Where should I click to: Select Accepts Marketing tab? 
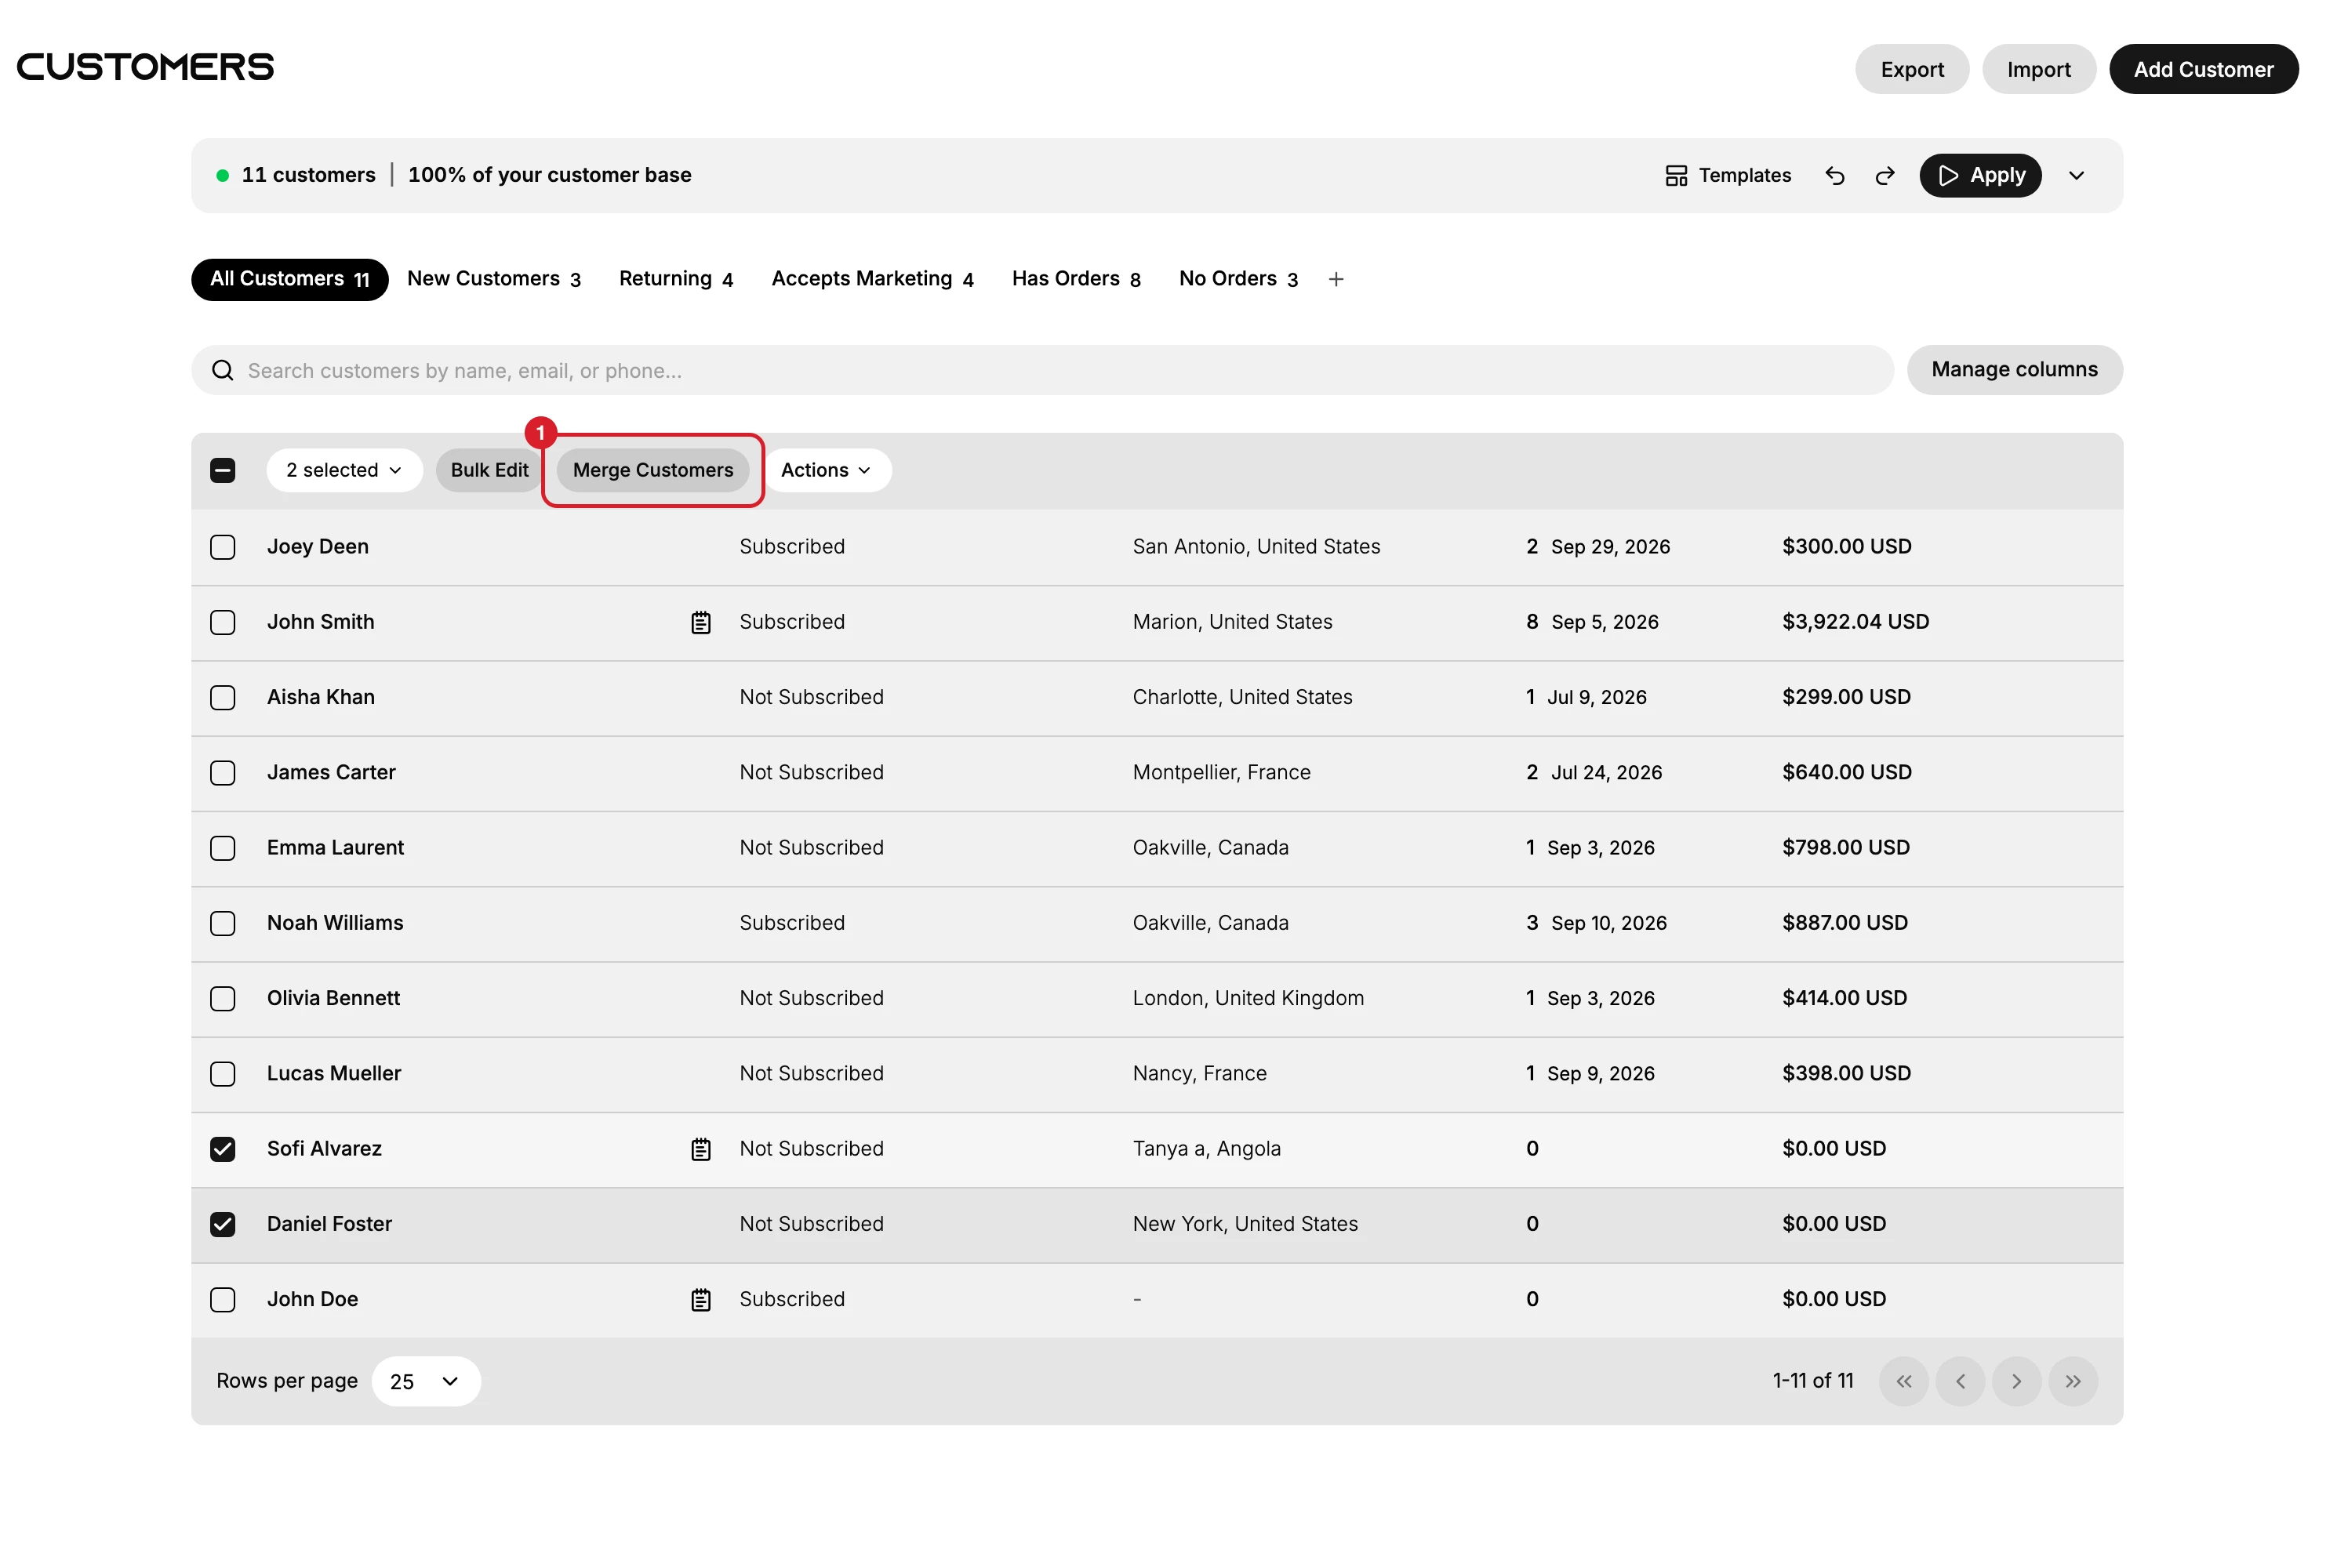coord(872,279)
